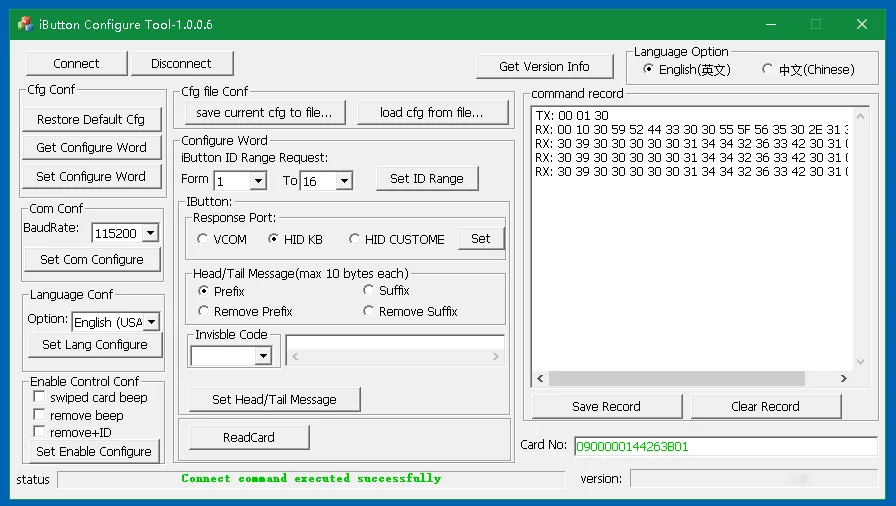This screenshot has width=896, height=506.
Task: Click Get Configure Word
Action: click(x=91, y=147)
